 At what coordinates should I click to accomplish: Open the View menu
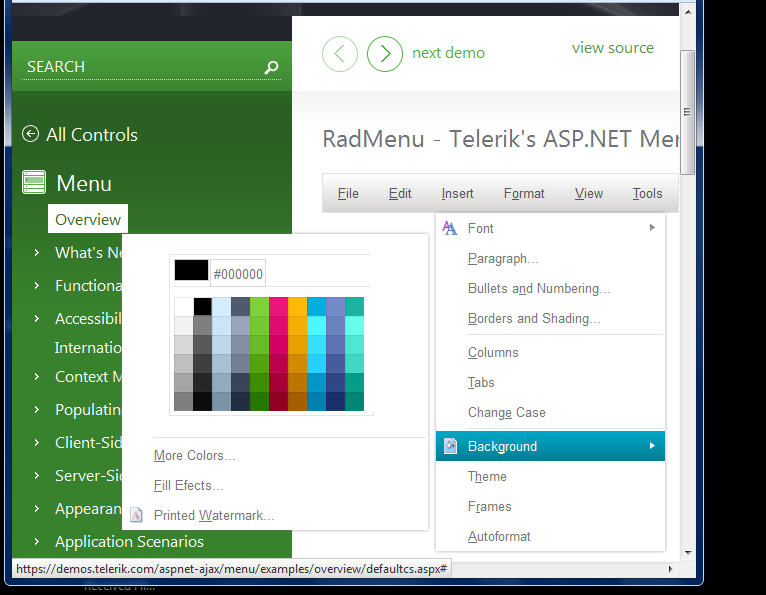pyautogui.click(x=588, y=193)
